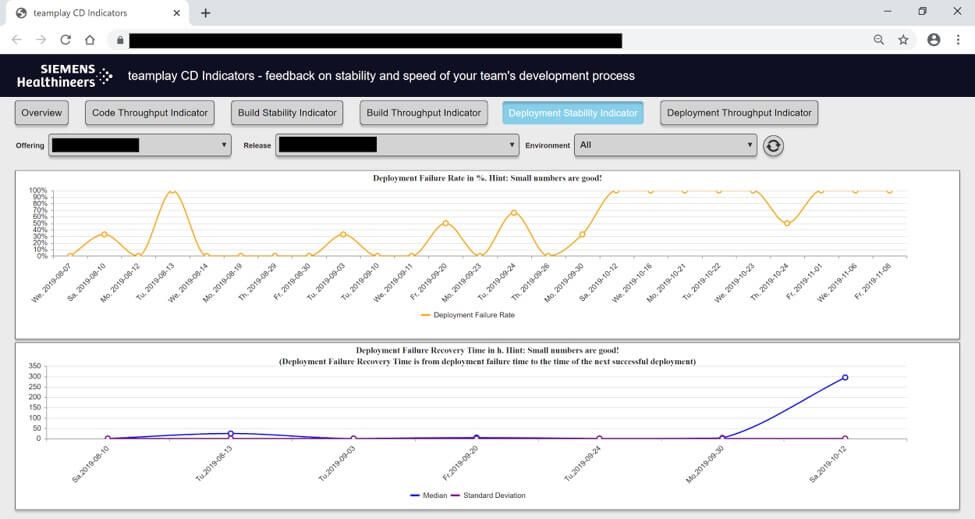Click the 350 y-axis label
975x519 pixels.
(35, 366)
